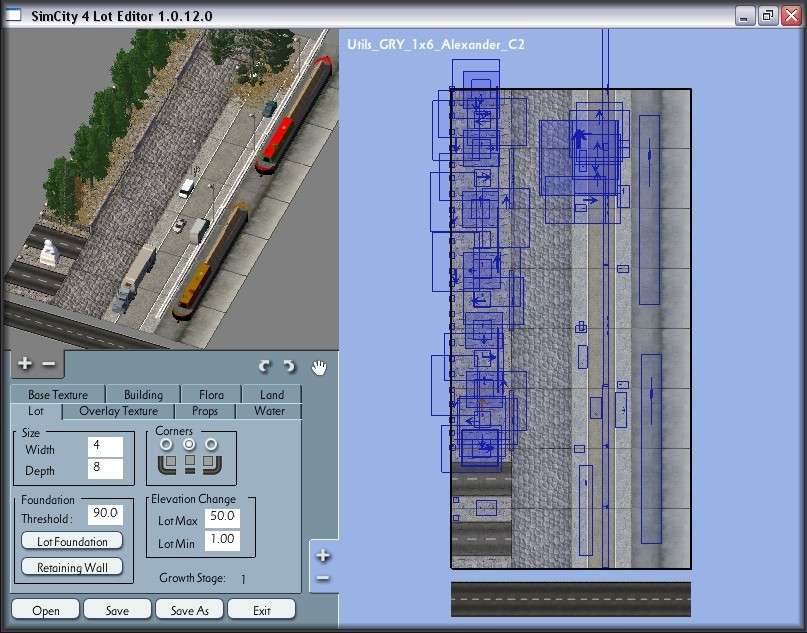Edit the lot Depth field

[105, 468]
